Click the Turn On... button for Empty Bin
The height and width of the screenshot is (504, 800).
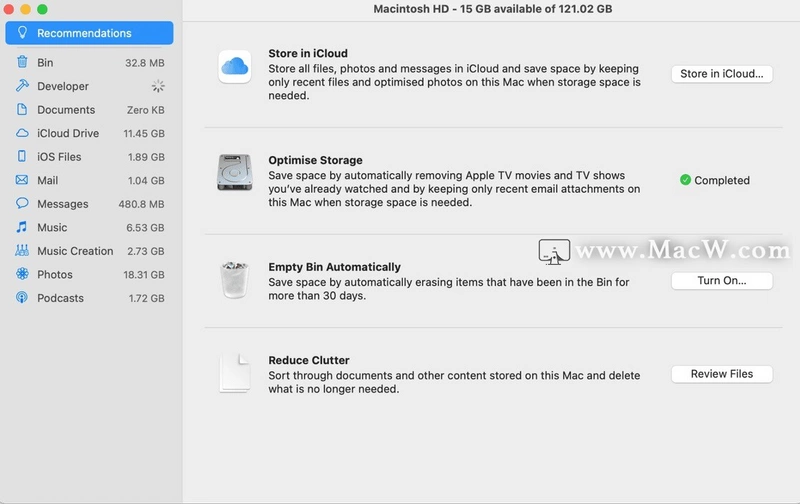click(721, 281)
